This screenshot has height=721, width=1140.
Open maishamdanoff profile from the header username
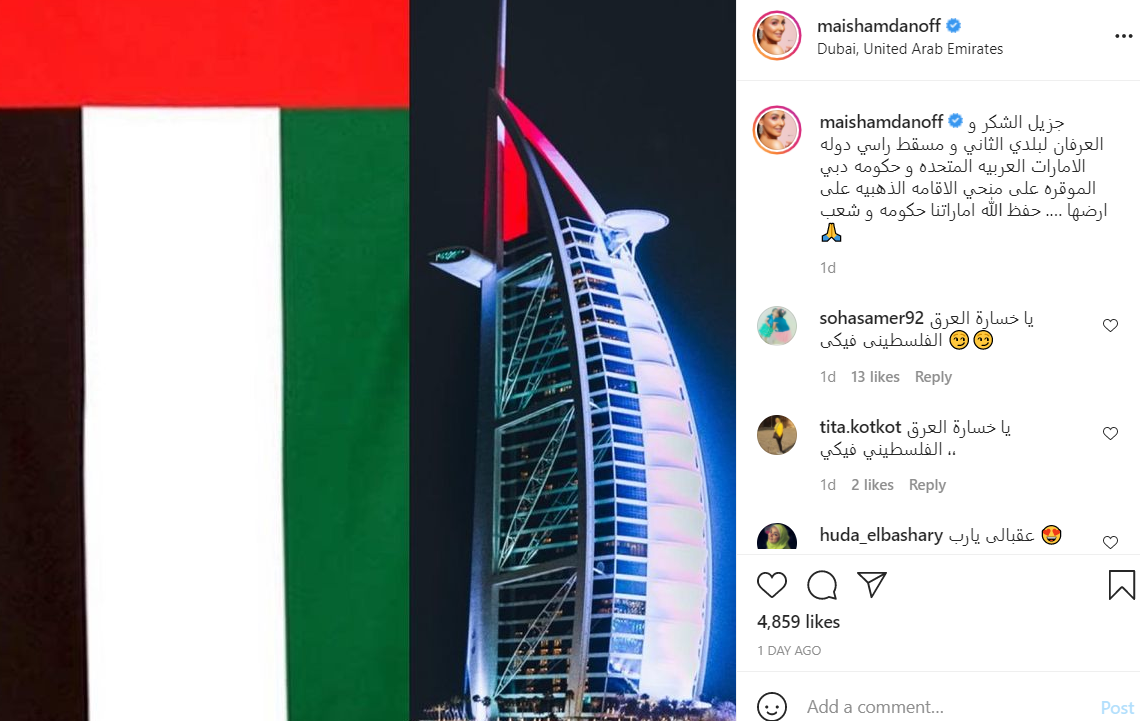point(879,26)
